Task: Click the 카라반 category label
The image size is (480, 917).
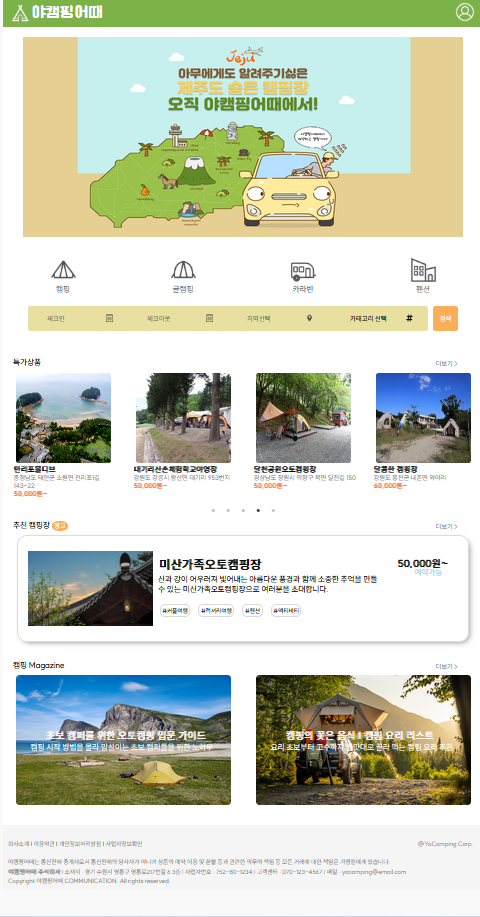Action: point(303,289)
